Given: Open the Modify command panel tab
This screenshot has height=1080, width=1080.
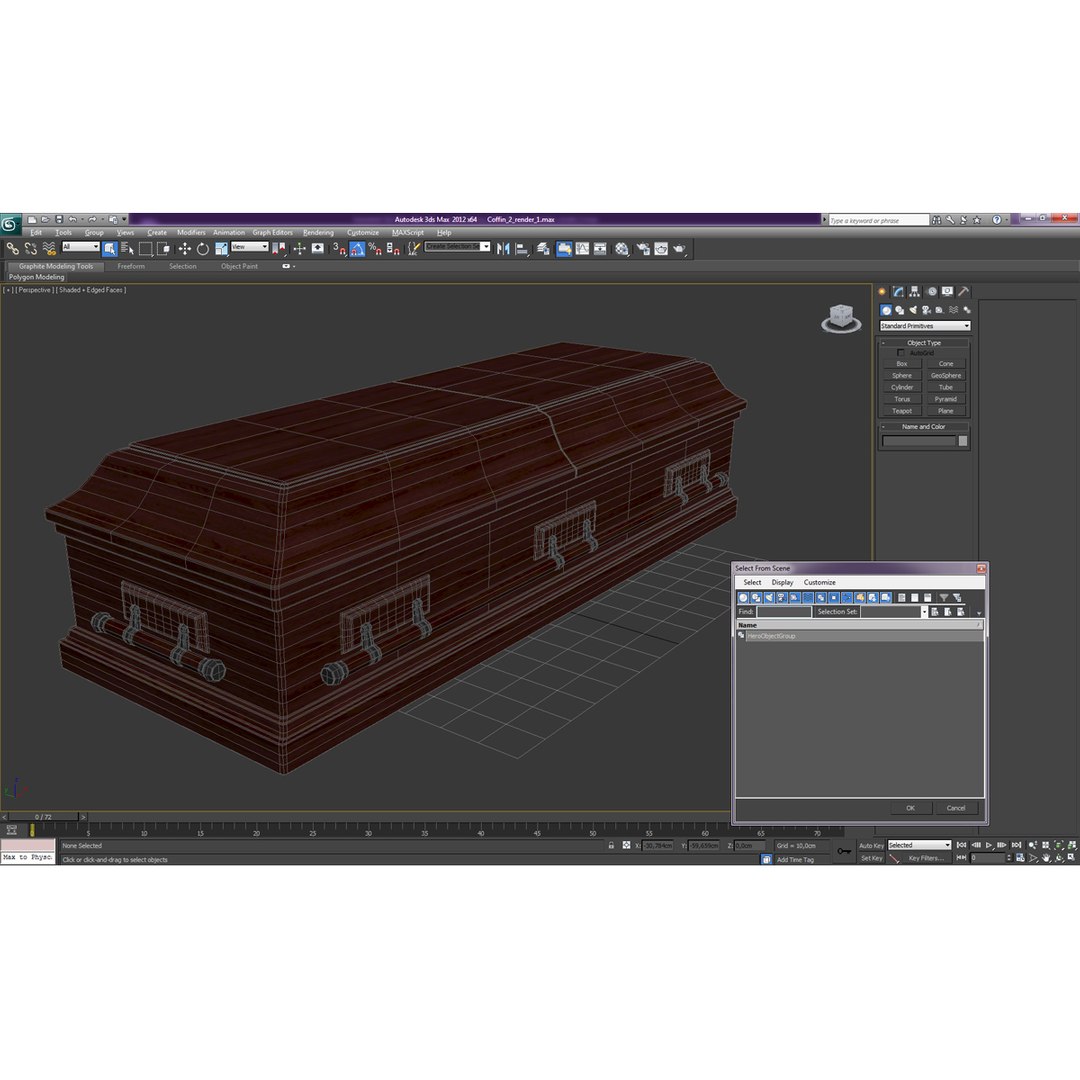Looking at the screenshot, I should coord(899,291).
